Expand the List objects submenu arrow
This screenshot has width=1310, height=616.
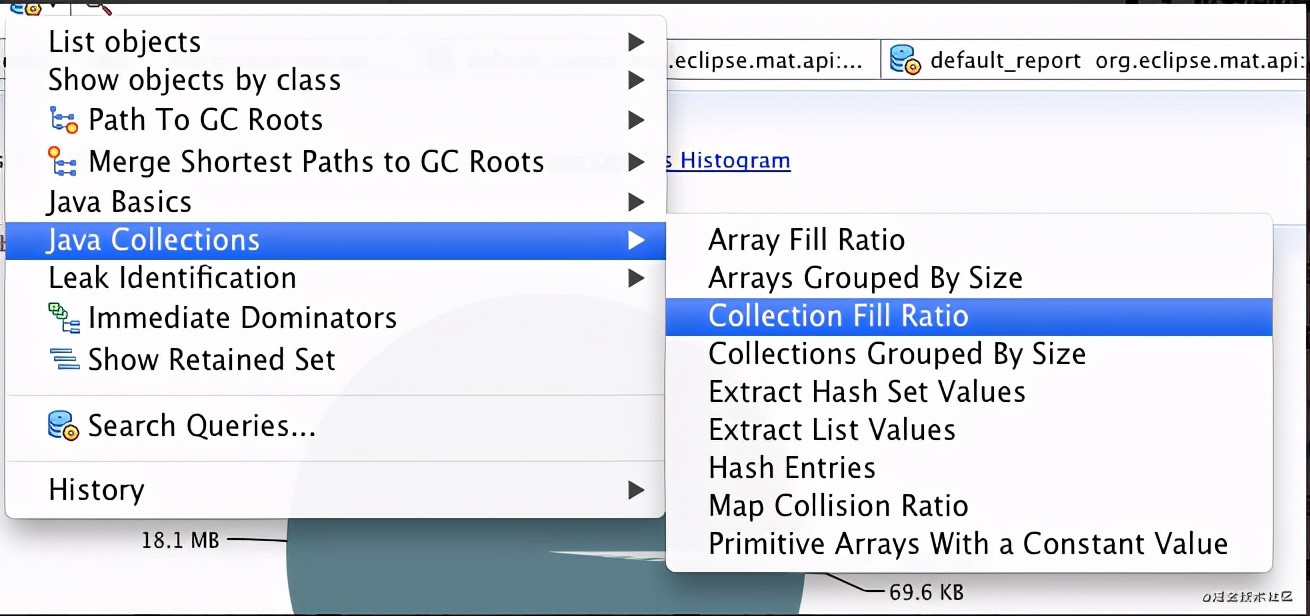coord(635,42)
